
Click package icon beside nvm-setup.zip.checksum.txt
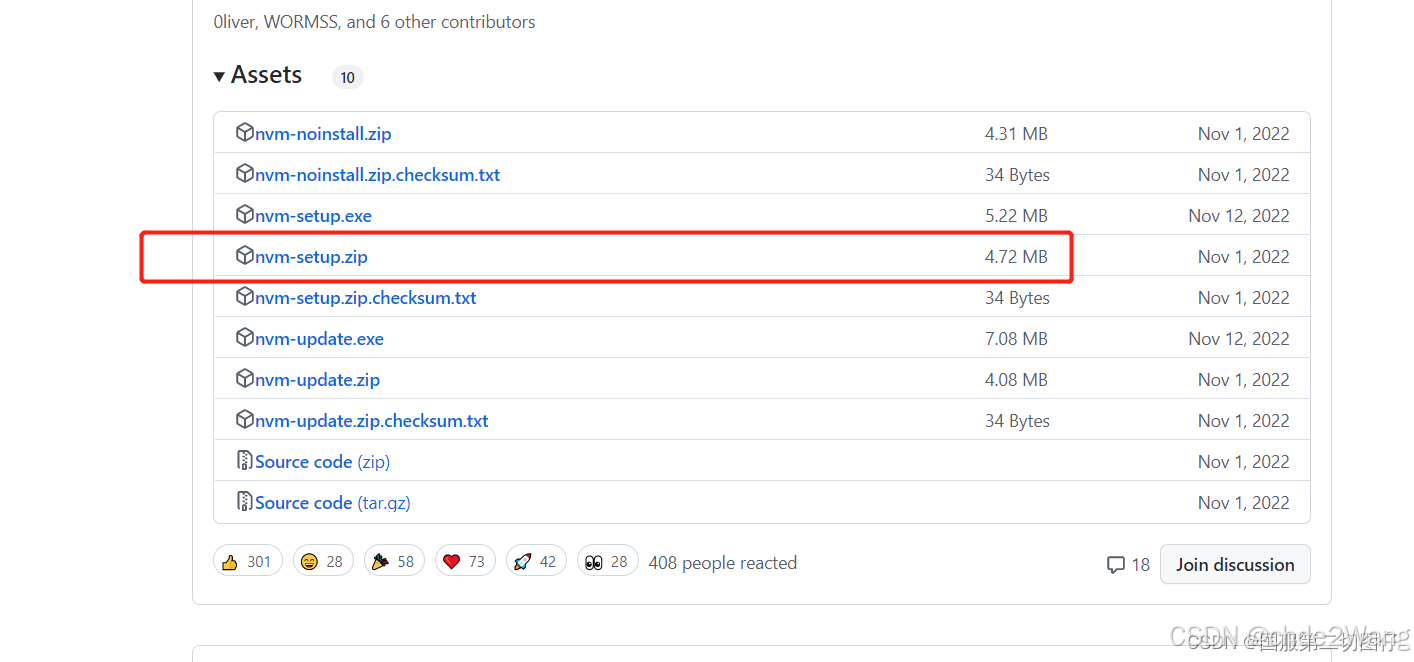244,297
